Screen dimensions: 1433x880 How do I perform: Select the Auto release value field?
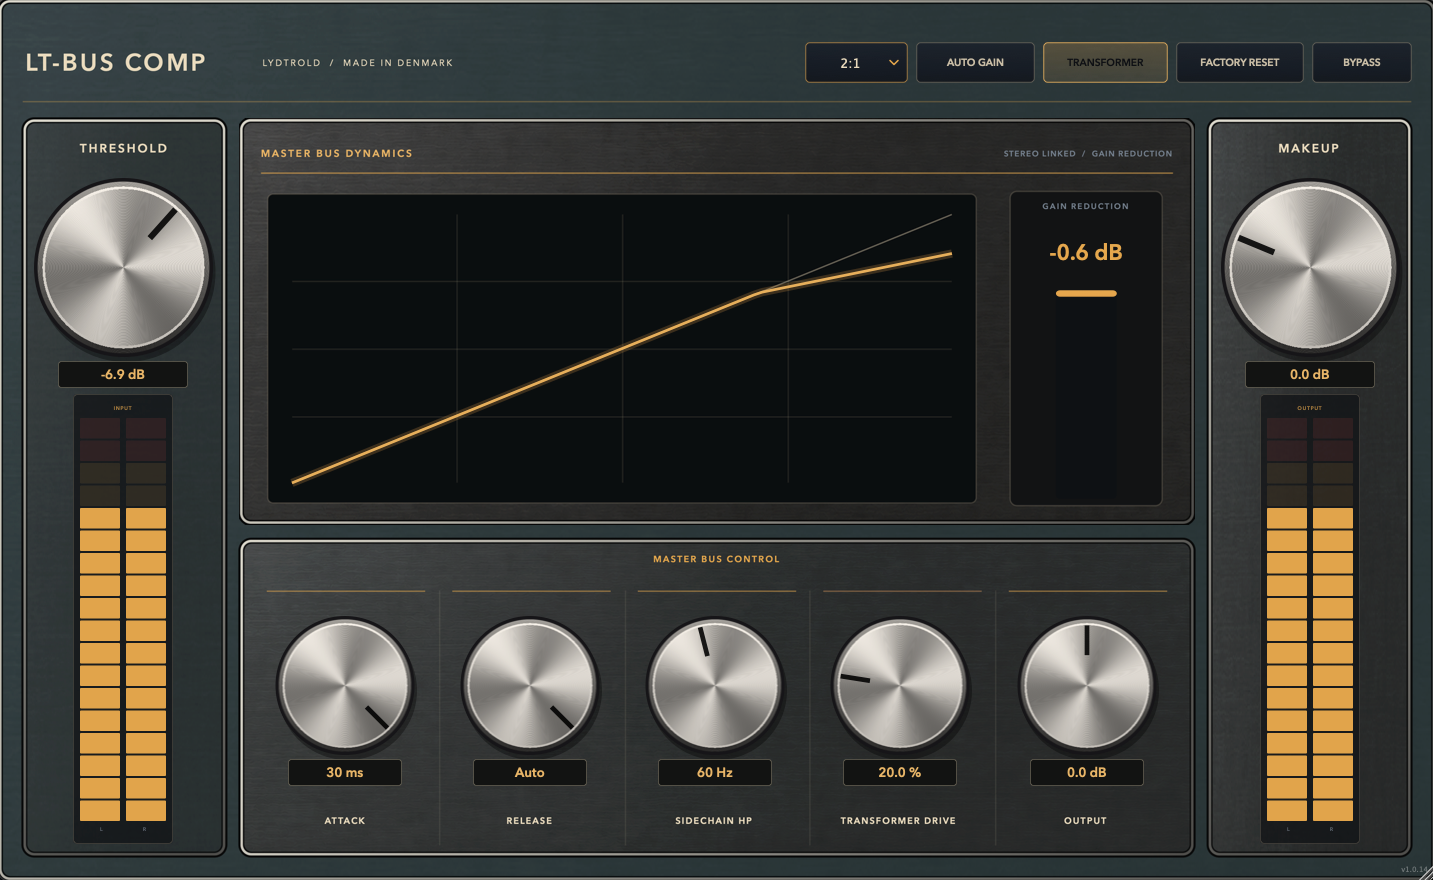[530, 772]
